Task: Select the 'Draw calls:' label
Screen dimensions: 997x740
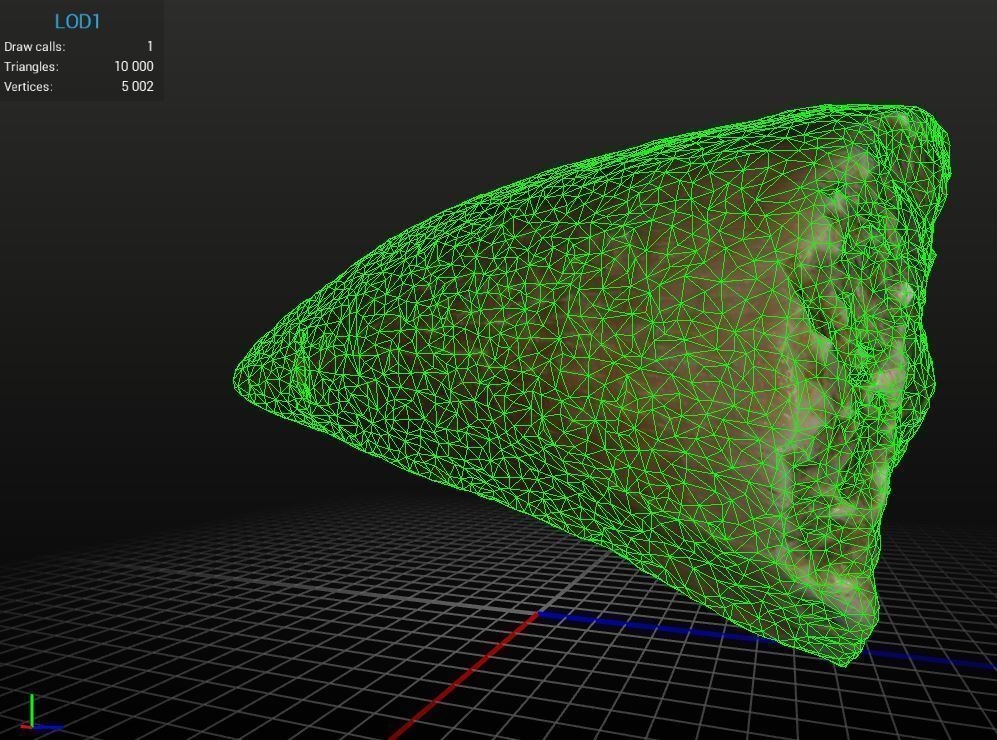Action: [34, 47]
